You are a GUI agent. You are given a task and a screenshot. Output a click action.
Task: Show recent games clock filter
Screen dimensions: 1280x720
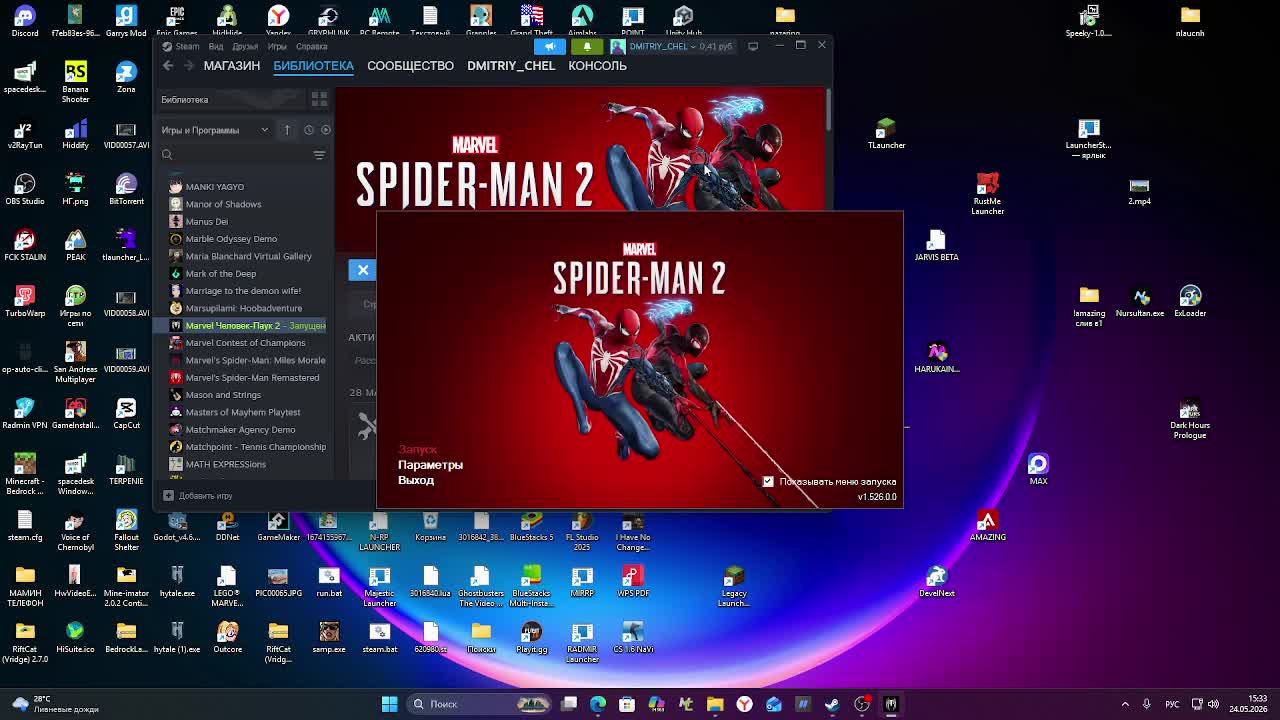(x=309, y=130)
